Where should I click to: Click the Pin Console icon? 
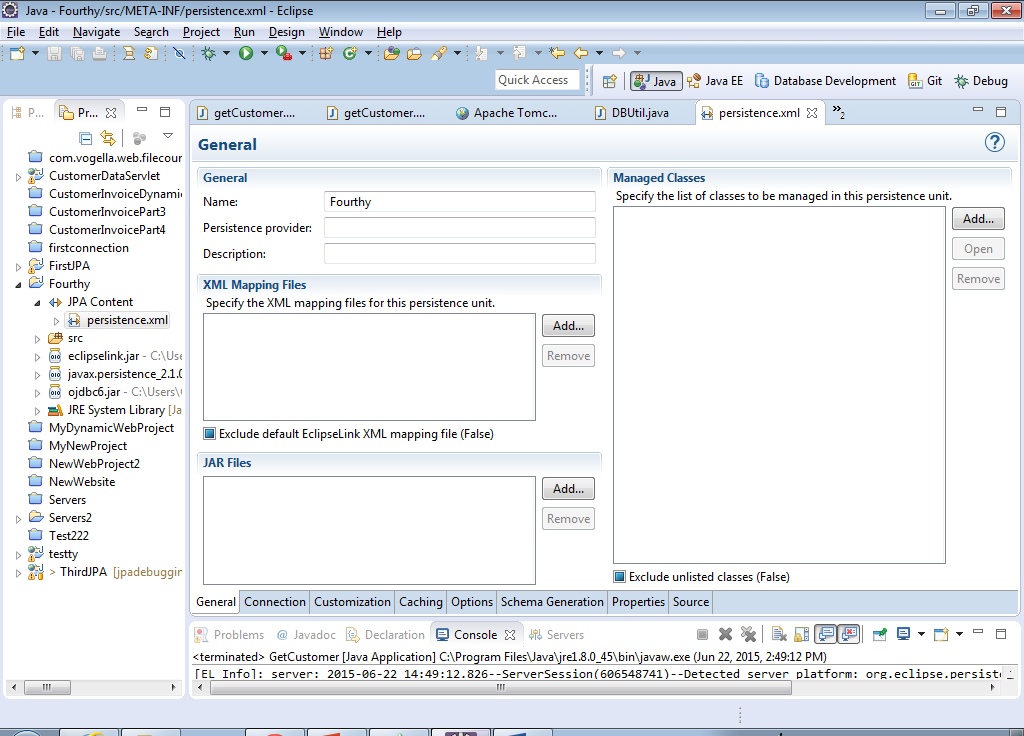[879, 634]
